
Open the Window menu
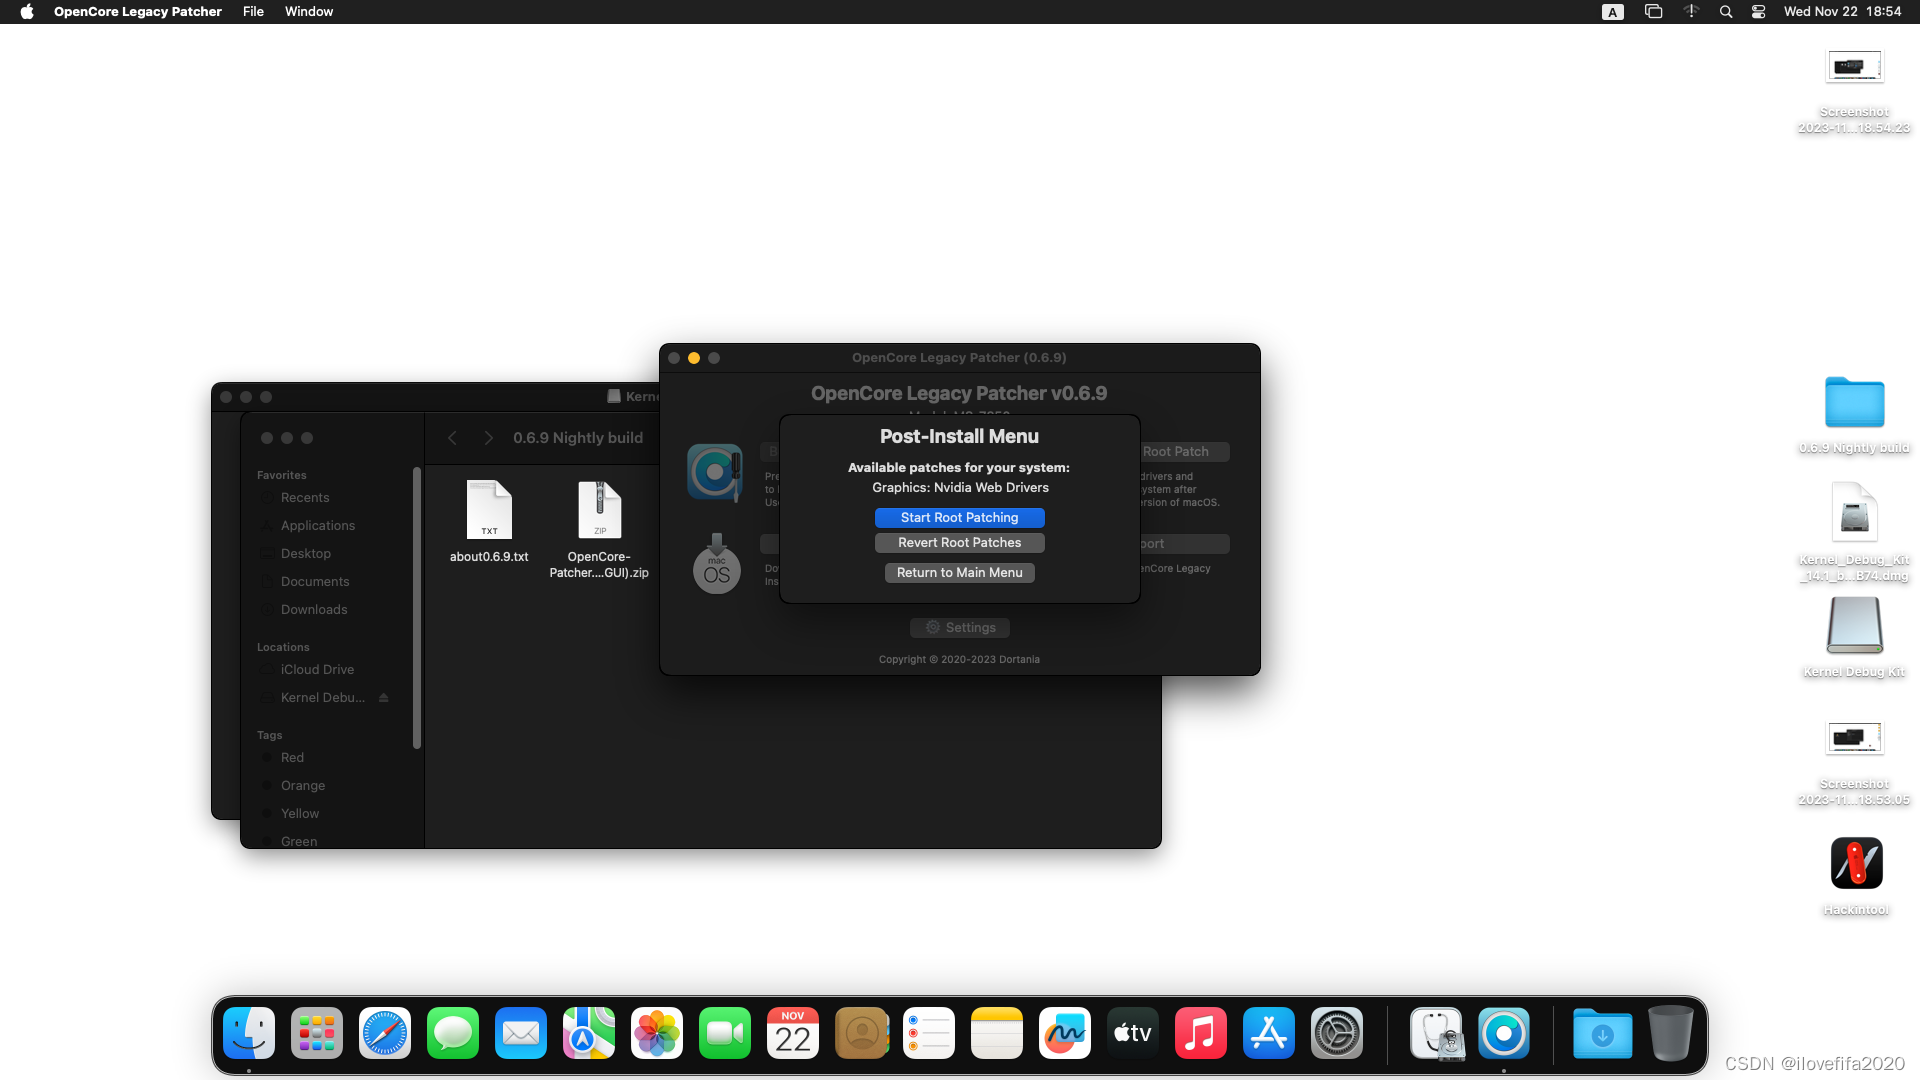click(x=308, y=11)
